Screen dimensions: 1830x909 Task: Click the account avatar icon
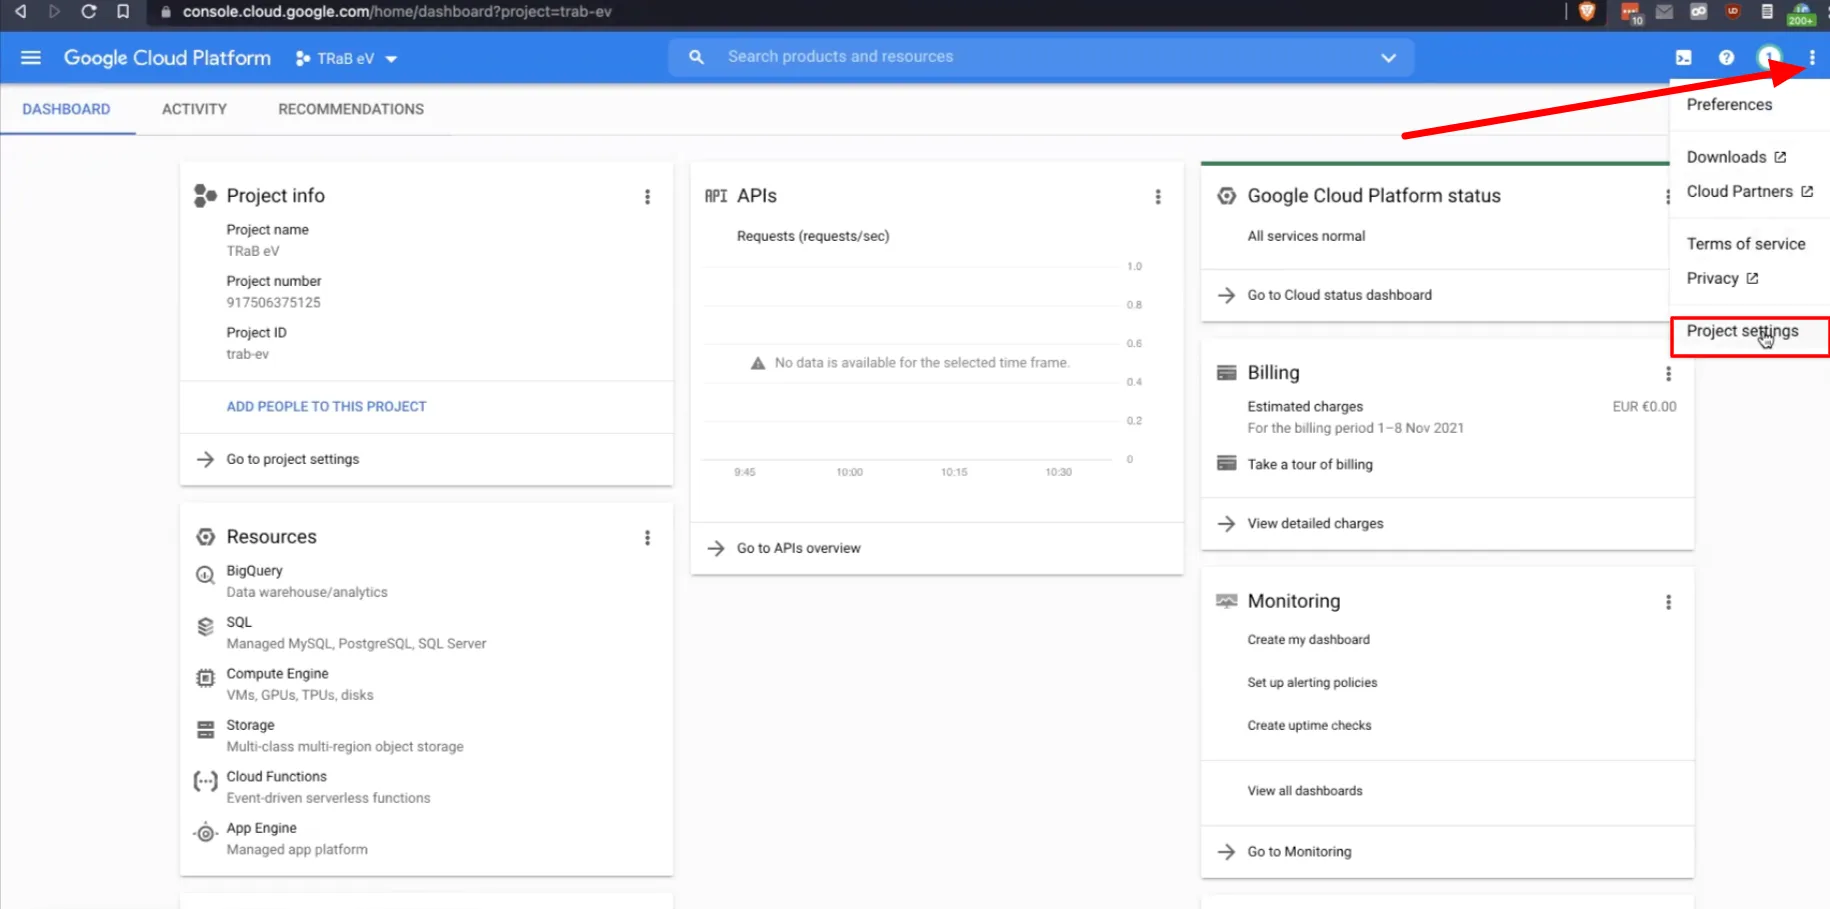pyautogui.click(x=1768, y=57)
